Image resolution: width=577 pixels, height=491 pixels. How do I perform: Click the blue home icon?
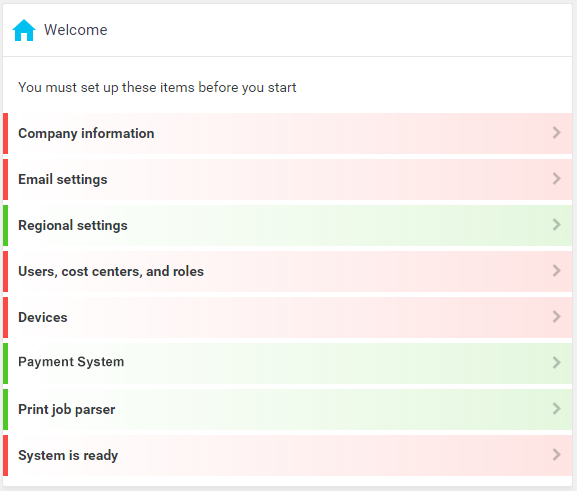tap(24, 30)
